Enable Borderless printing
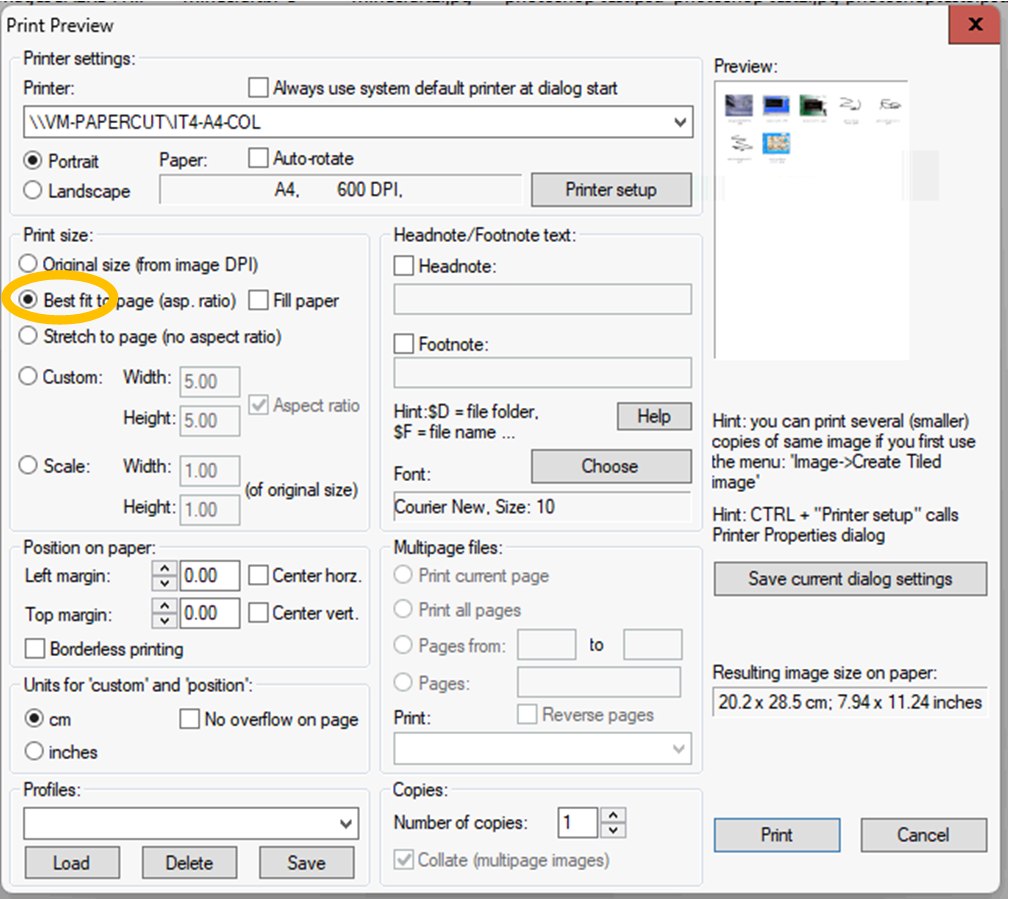This screenshot has height=900, width=1009. pos(34,649)
